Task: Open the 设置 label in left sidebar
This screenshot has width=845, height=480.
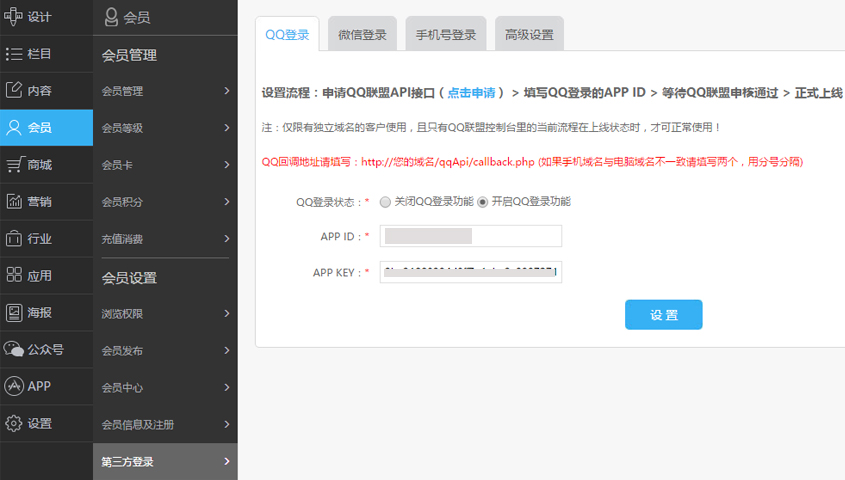Action: [39, 424]
